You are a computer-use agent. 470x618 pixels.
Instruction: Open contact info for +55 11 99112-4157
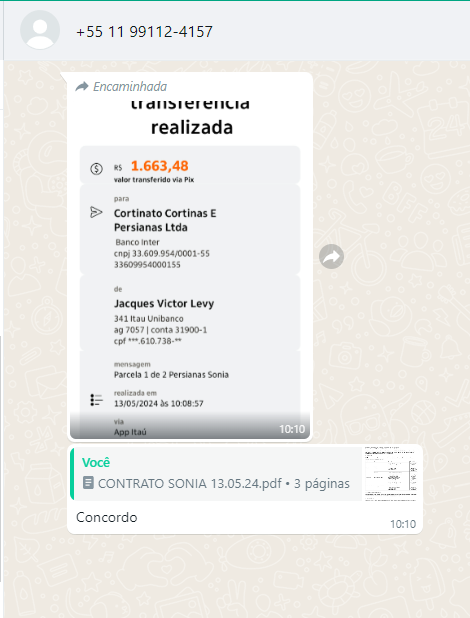[144, 32]
